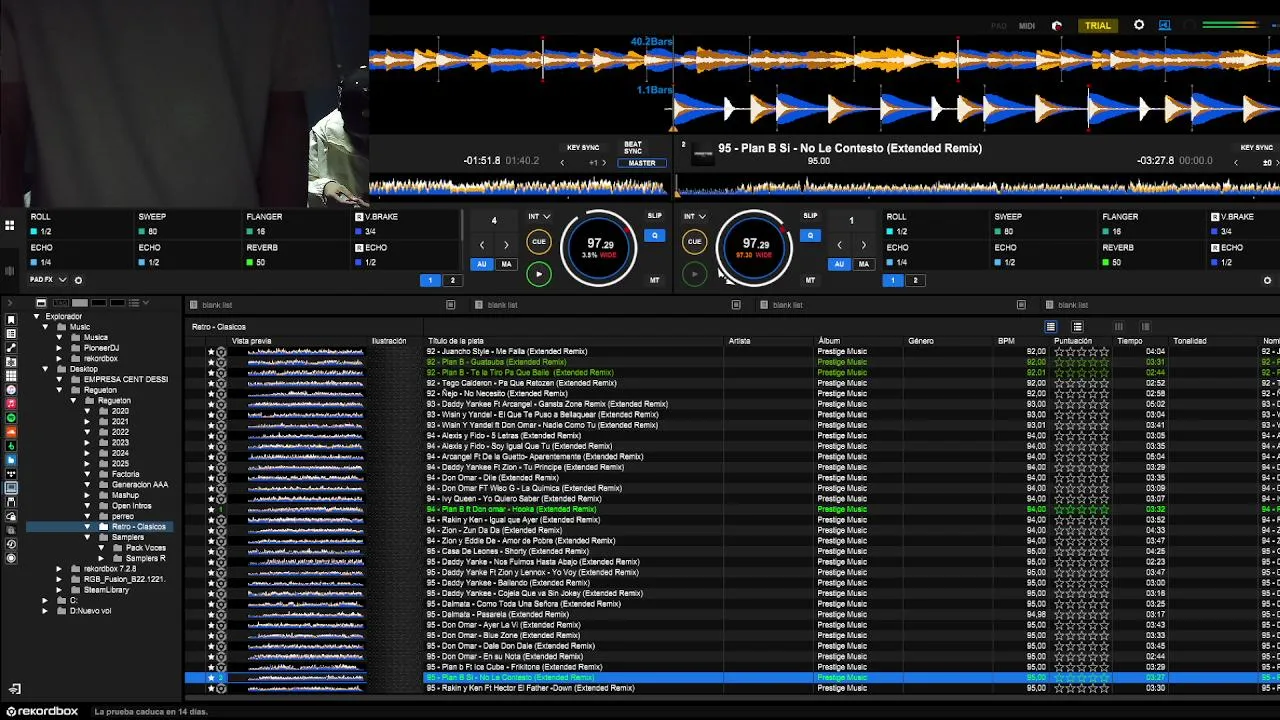
Task: Double loop length on deck 2
Action: [x=864, y=245]
